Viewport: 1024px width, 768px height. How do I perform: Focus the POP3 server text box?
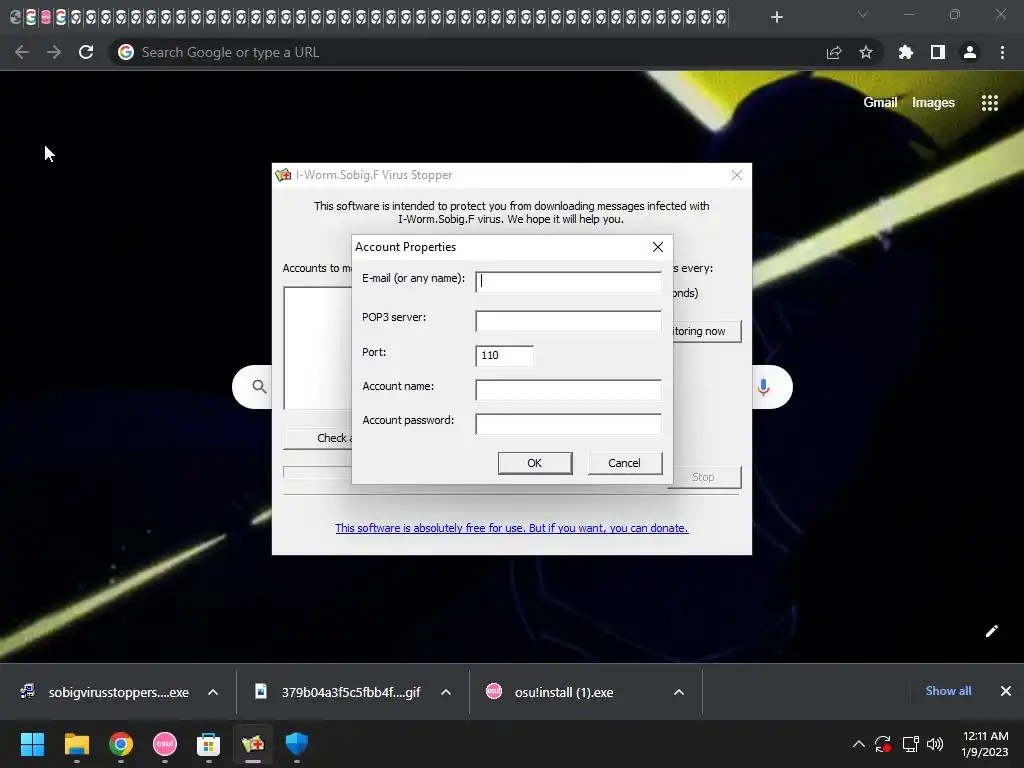[x=568, y=321]
